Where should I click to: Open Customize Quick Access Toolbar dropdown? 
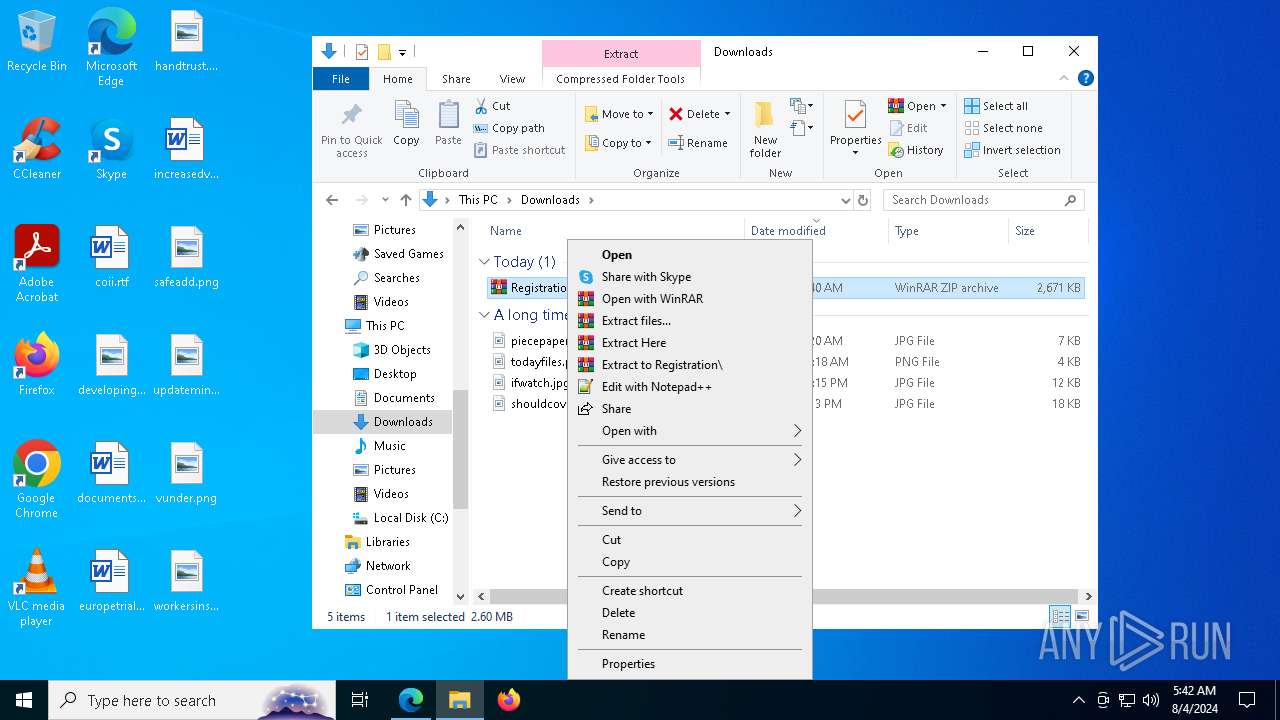[402, 52]
